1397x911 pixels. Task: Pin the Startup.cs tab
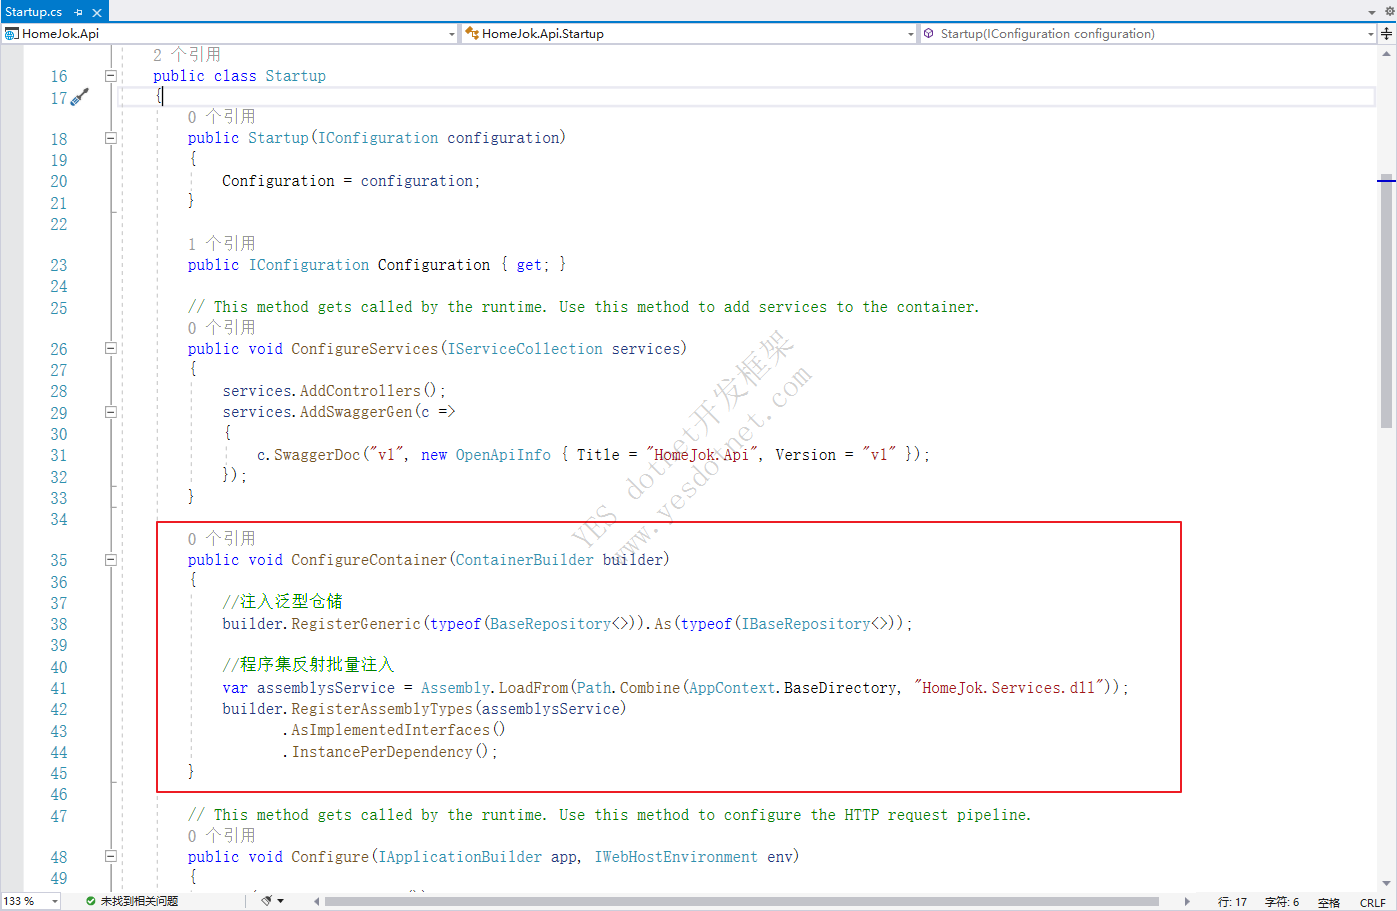point(79,12)
